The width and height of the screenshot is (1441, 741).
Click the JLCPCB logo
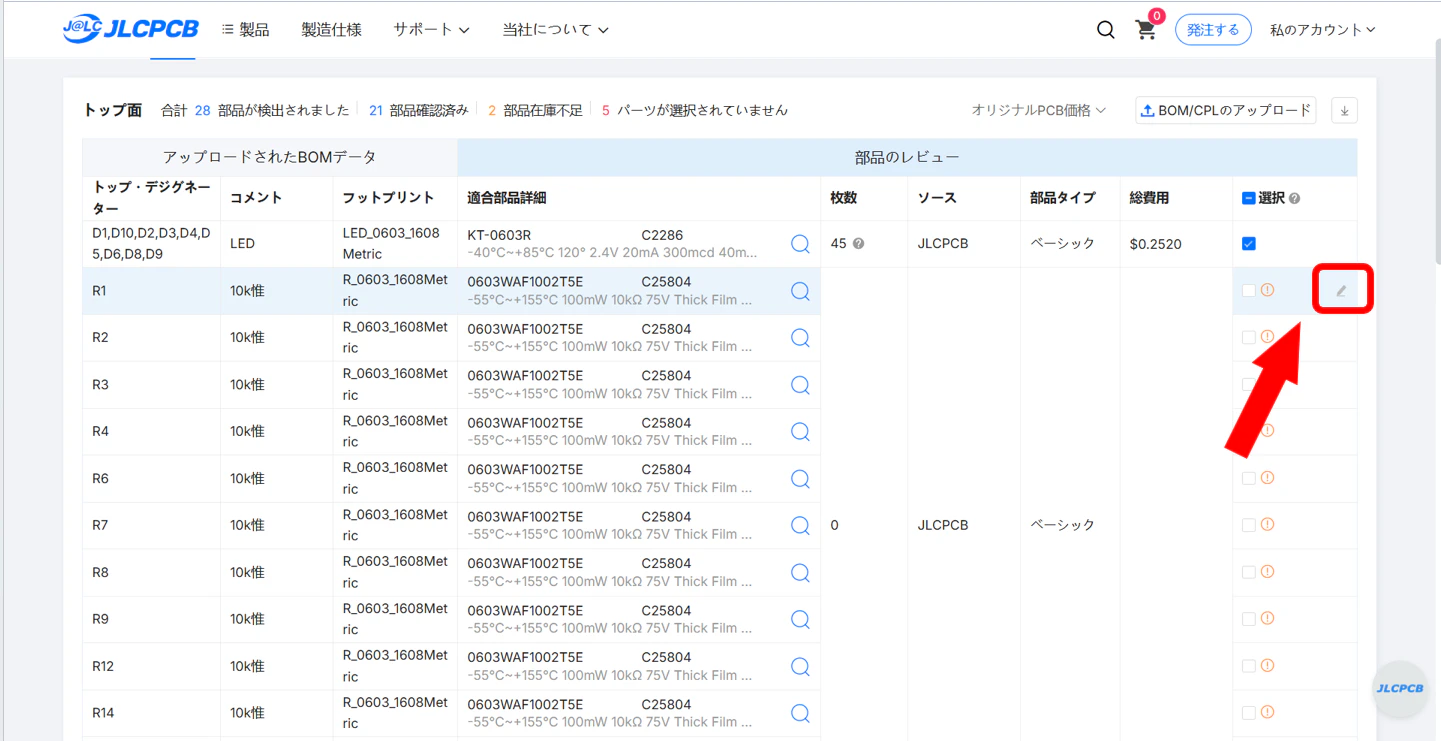coord(130,29)
